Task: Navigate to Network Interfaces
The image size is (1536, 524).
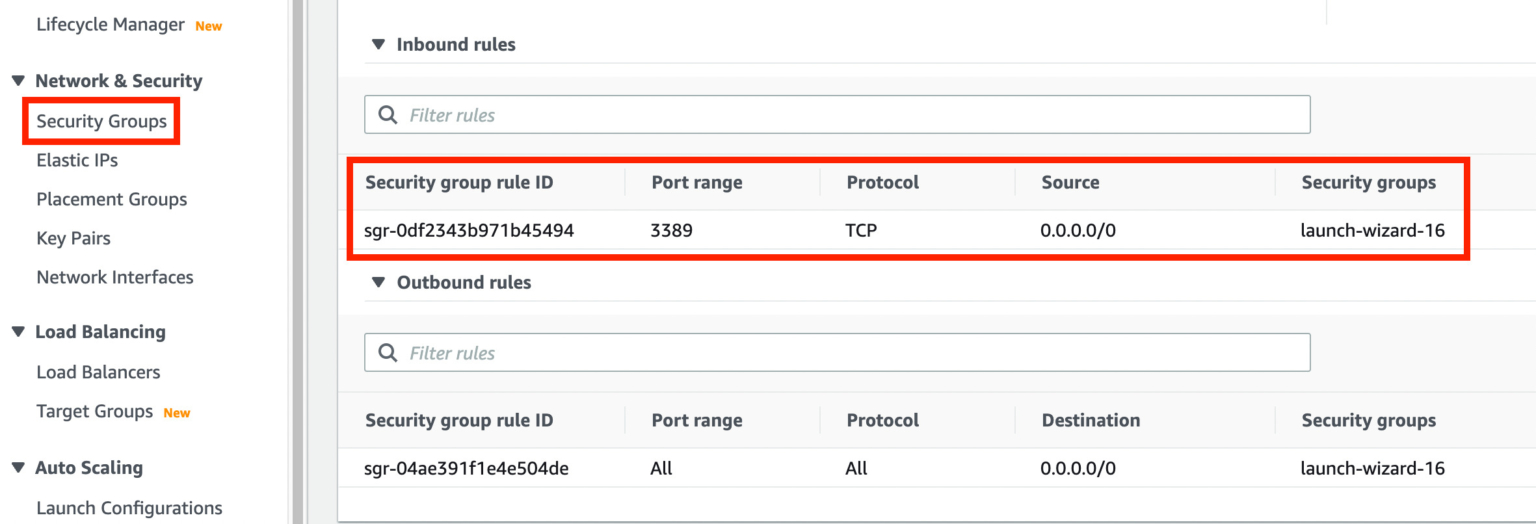Action: (114, 277)
